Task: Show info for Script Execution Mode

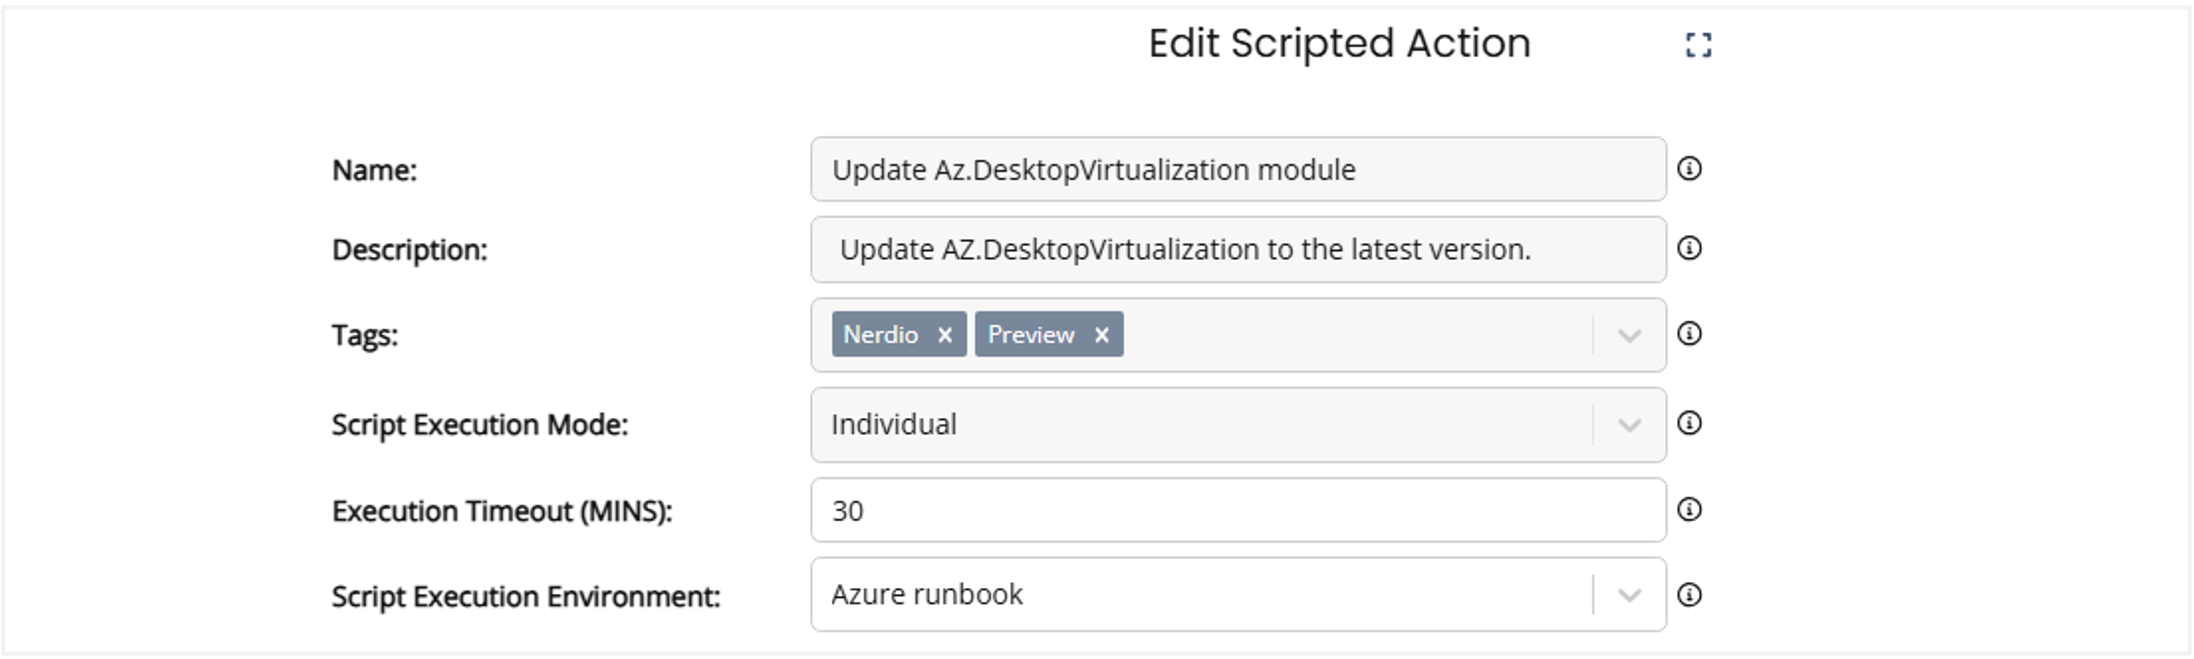Action: tap(1689, 424)
